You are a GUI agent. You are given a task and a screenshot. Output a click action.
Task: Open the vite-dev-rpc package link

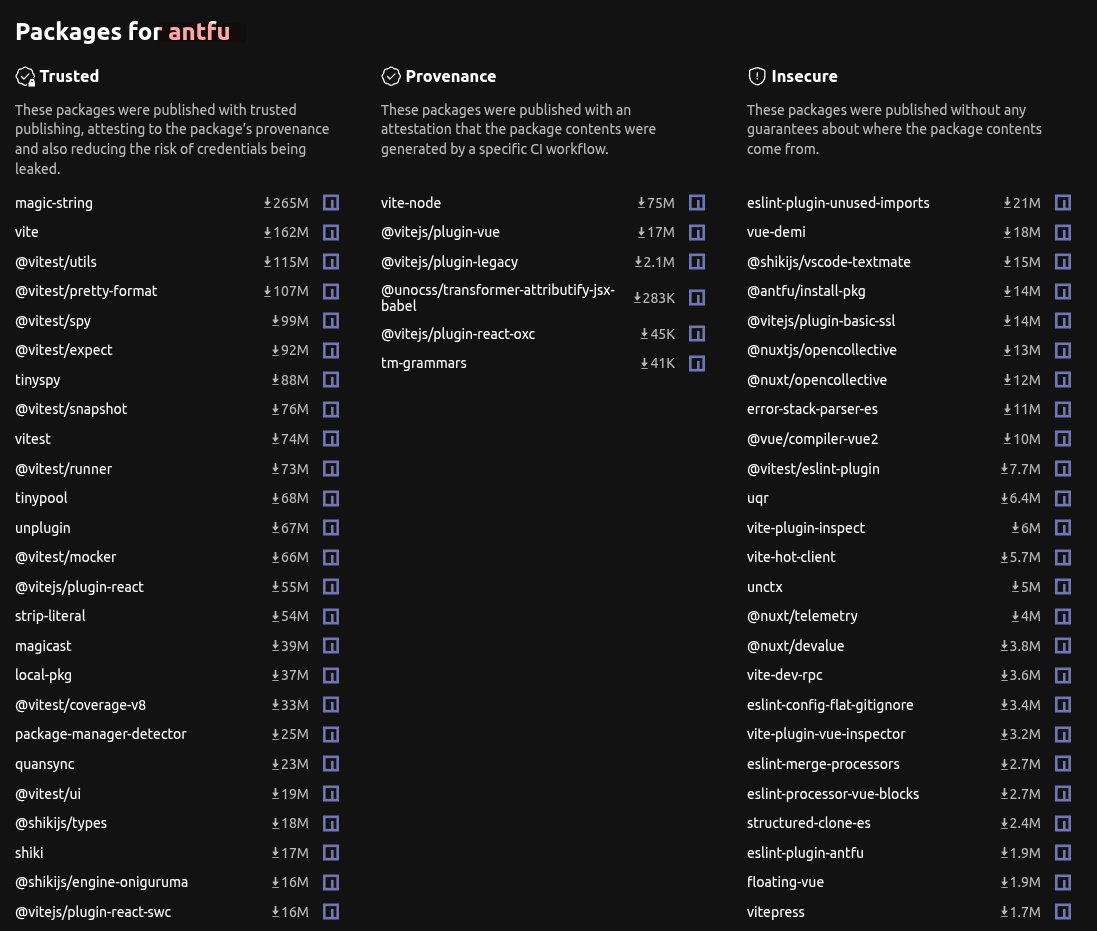(x=784, y=675)
